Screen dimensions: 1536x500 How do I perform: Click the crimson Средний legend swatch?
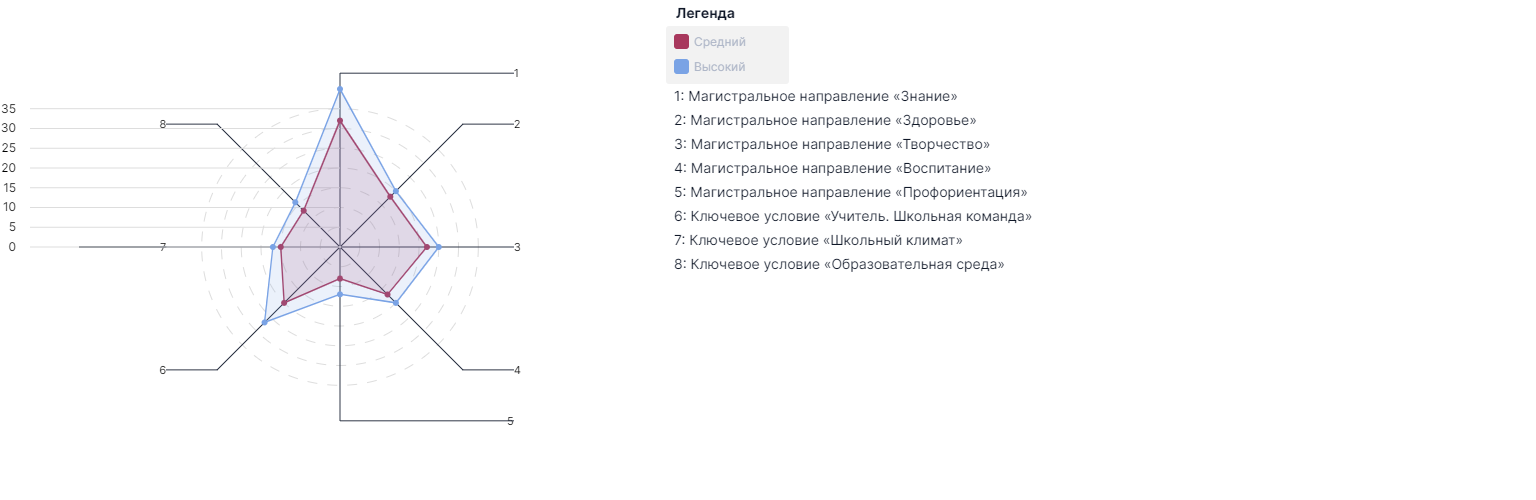pyautogui.click(x=681, y=42)
